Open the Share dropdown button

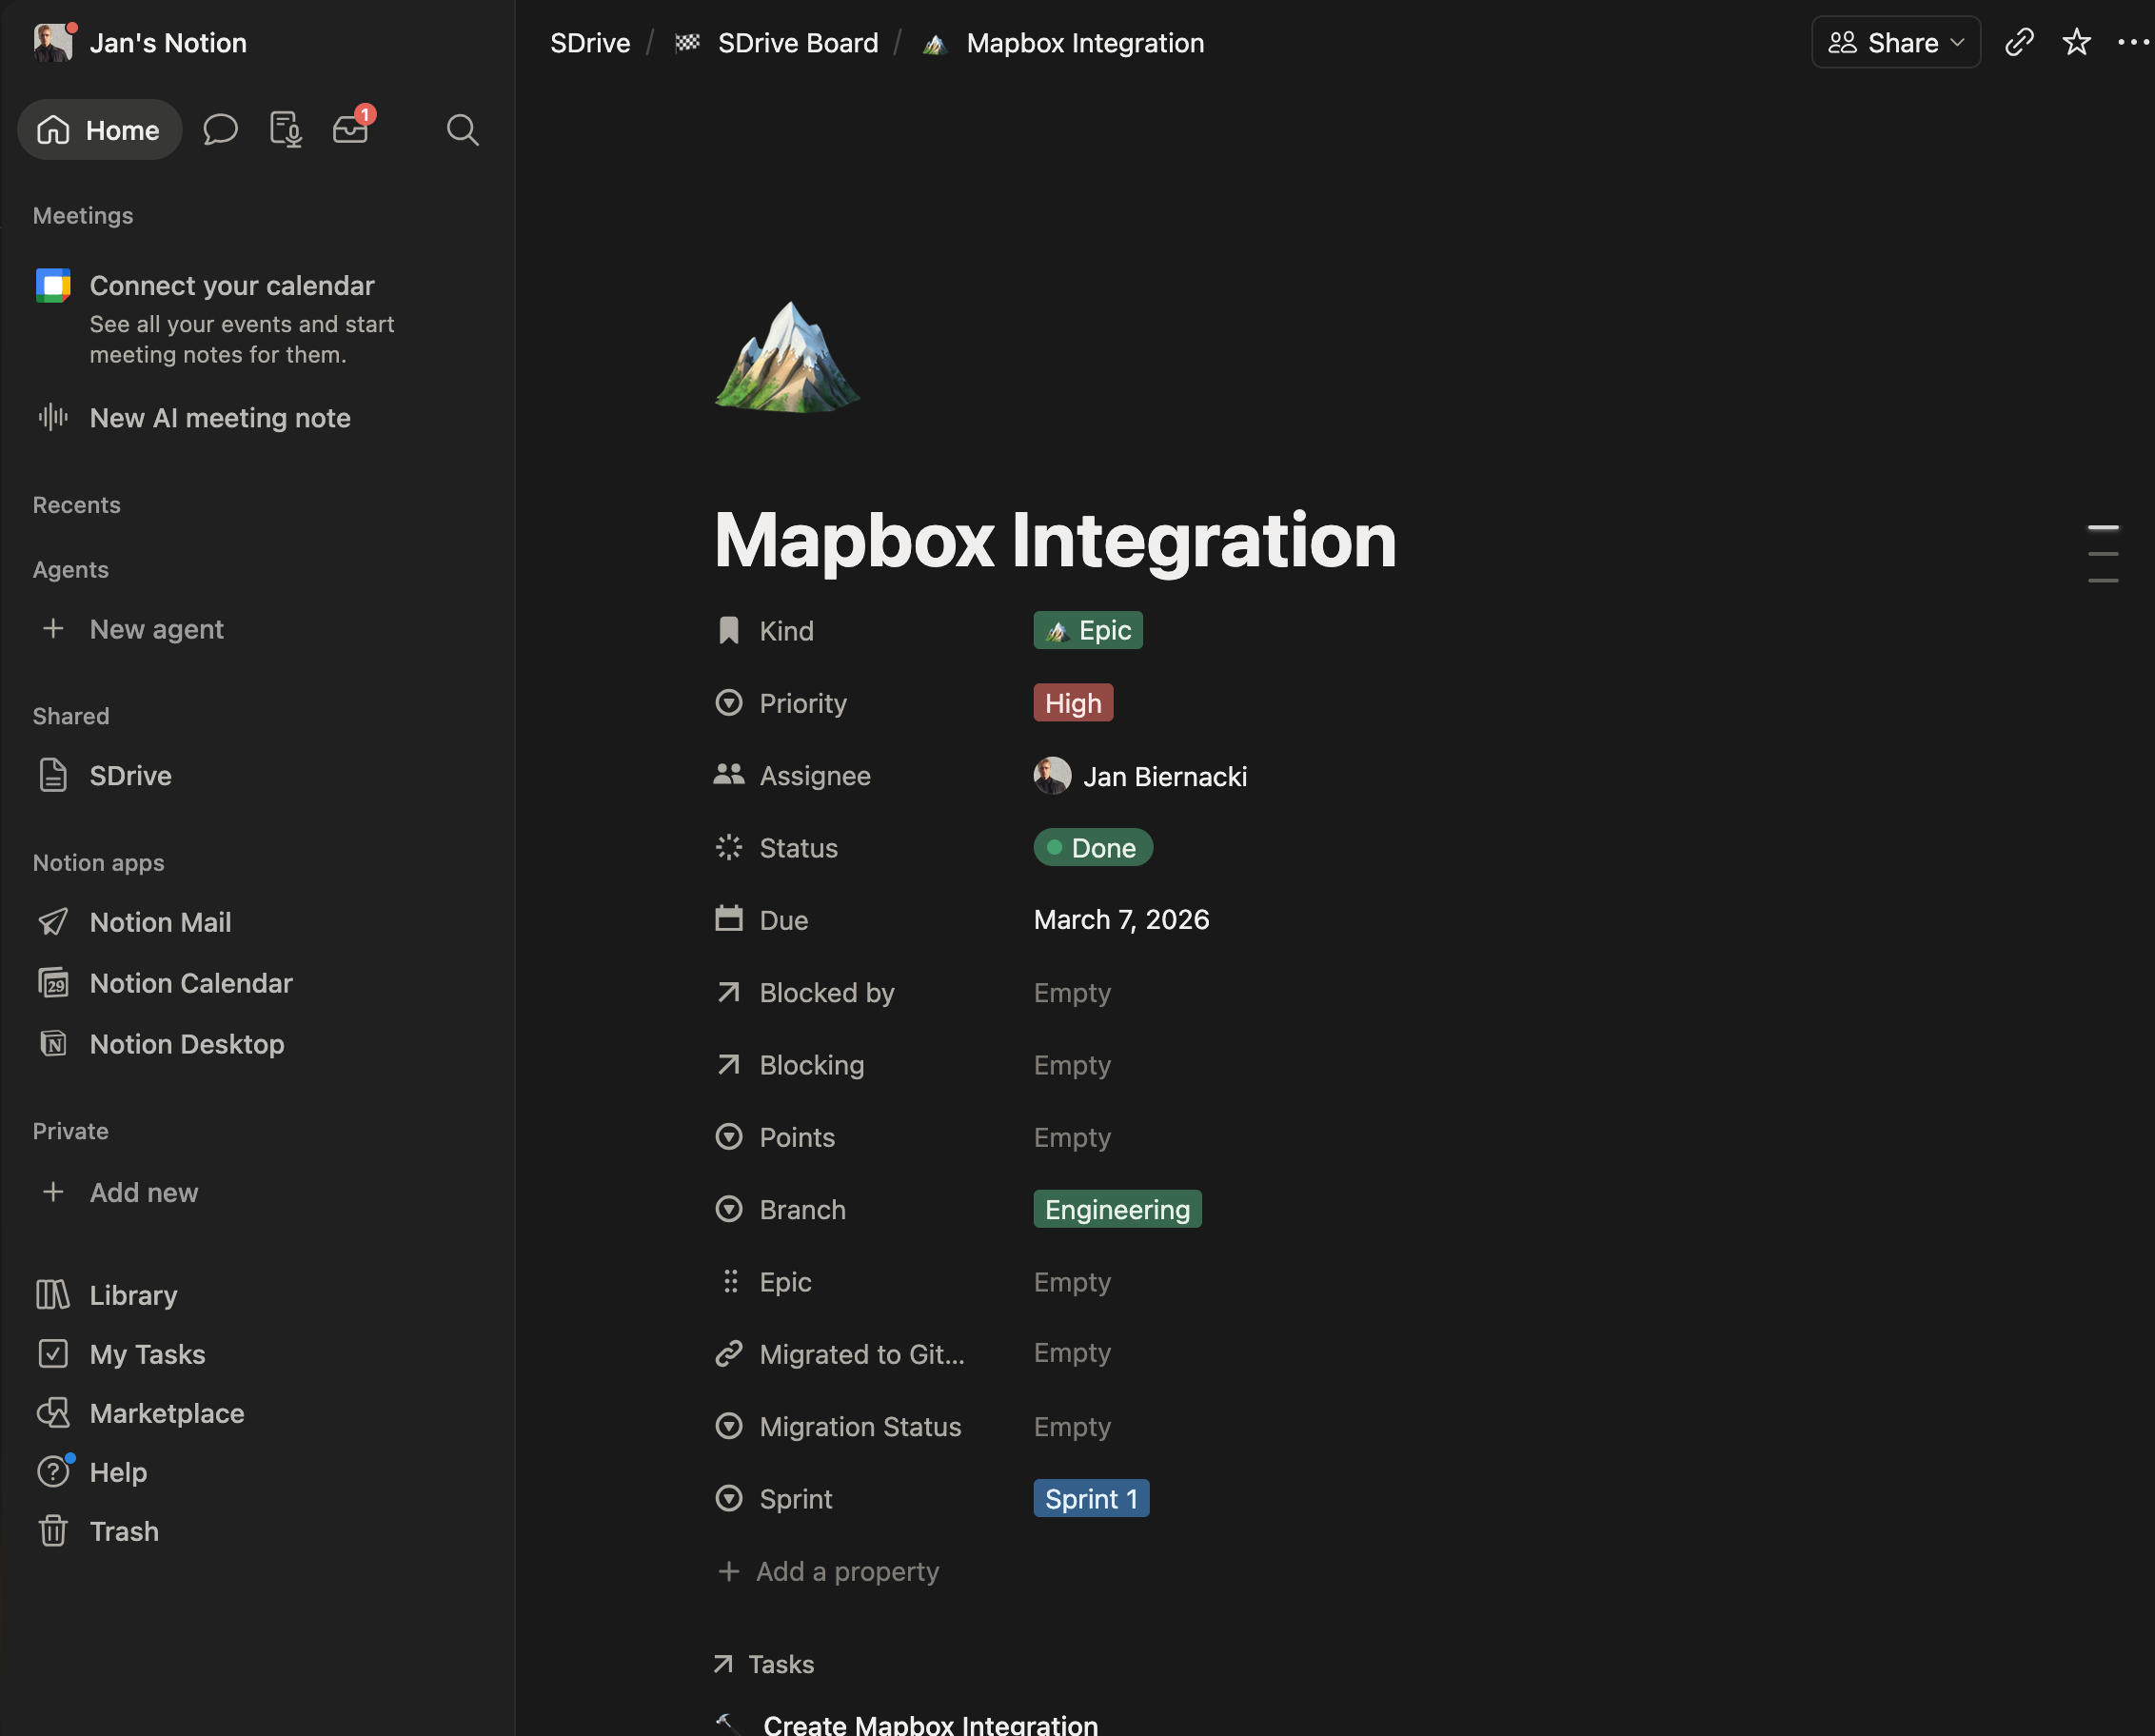pos(1895,42)
